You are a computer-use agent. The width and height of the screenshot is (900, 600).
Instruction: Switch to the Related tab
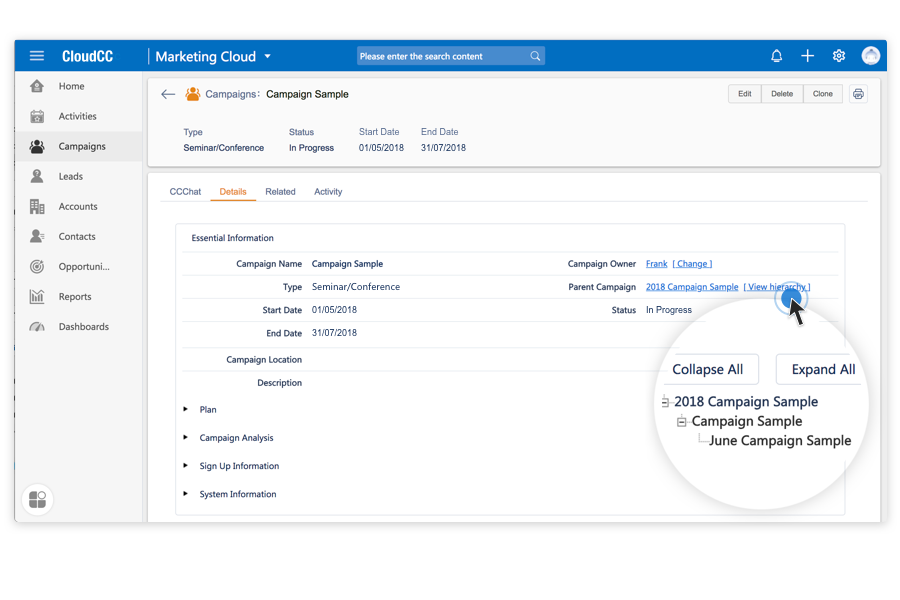(280, 191)
